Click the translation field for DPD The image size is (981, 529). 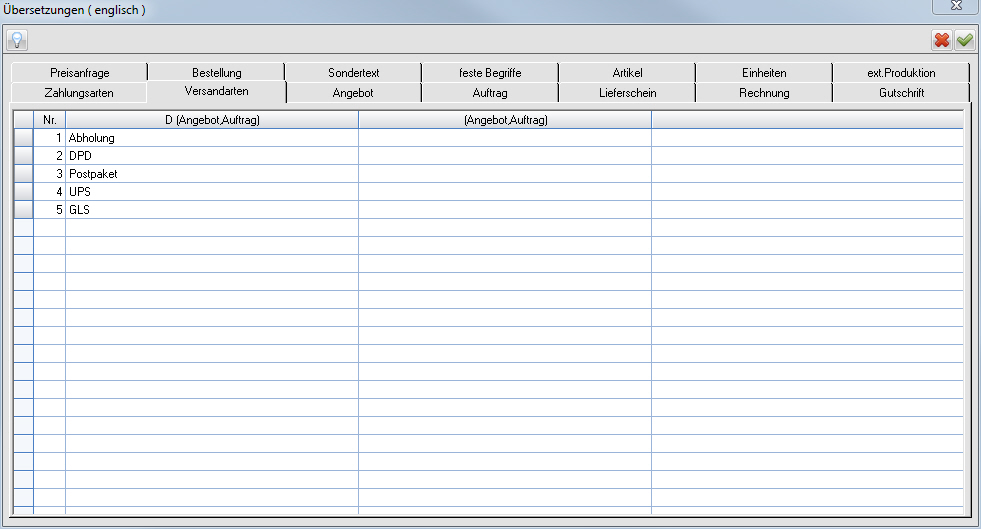pos(505,156)
